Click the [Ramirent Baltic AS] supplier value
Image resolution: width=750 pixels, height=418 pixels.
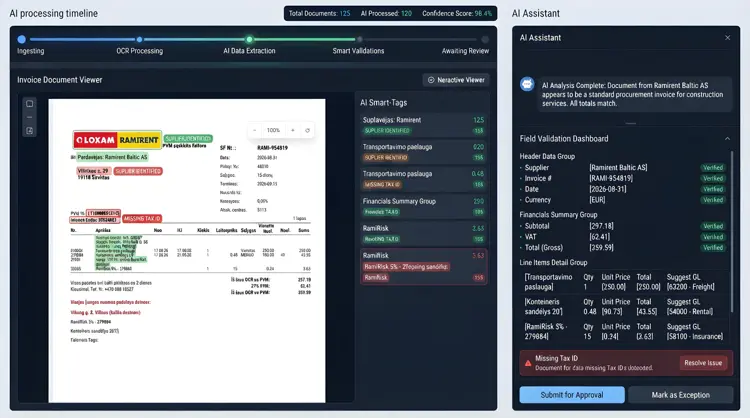(618, 167)
